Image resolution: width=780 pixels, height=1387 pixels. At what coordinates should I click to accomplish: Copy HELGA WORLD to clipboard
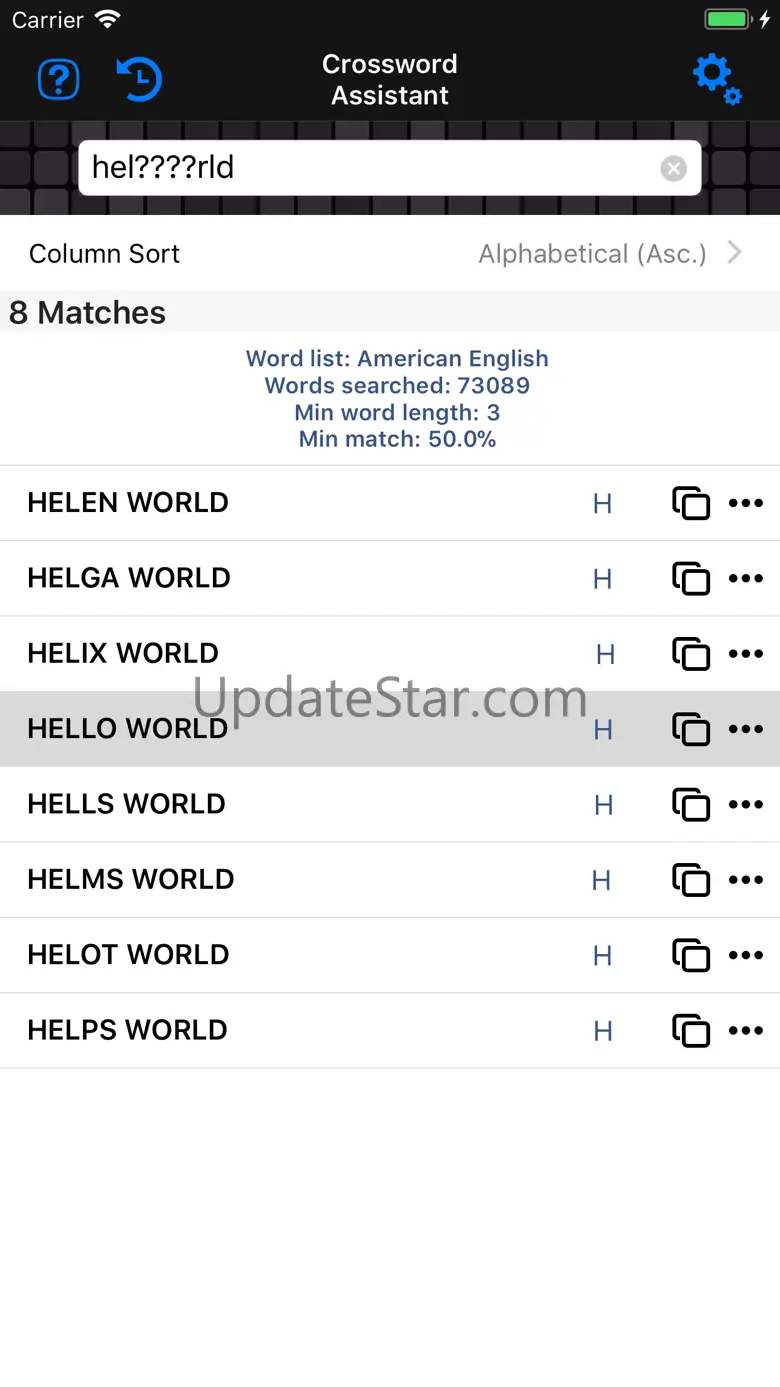tap(691, 579)
